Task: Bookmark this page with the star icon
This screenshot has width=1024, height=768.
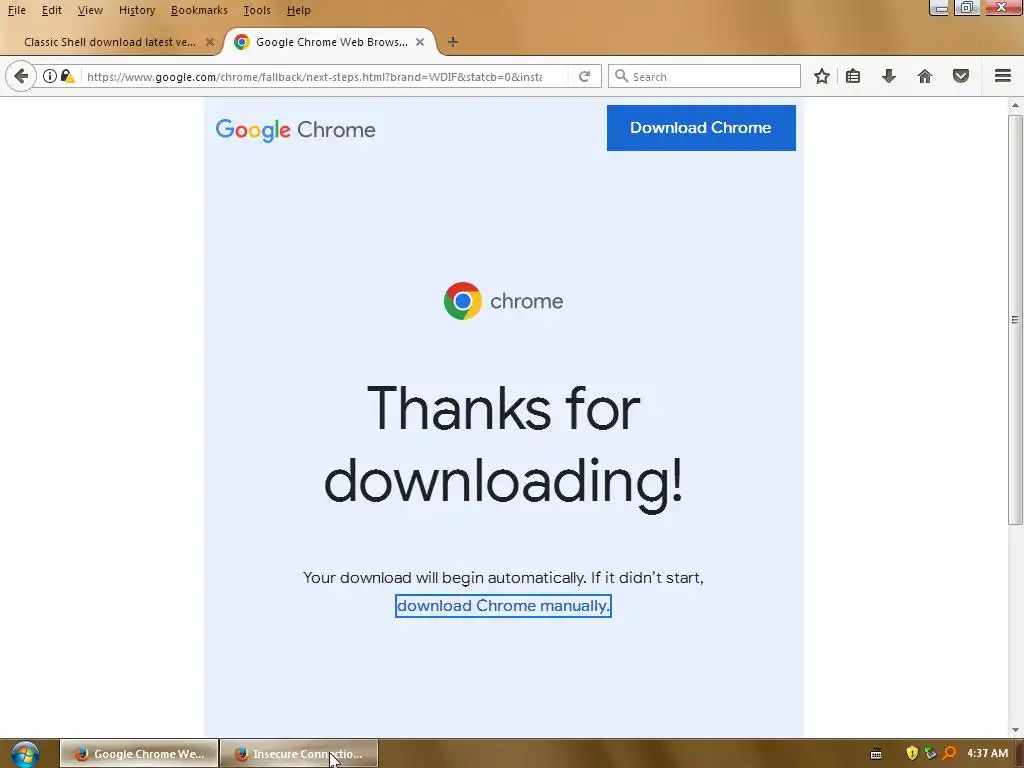Action: [x=822, y=76]
